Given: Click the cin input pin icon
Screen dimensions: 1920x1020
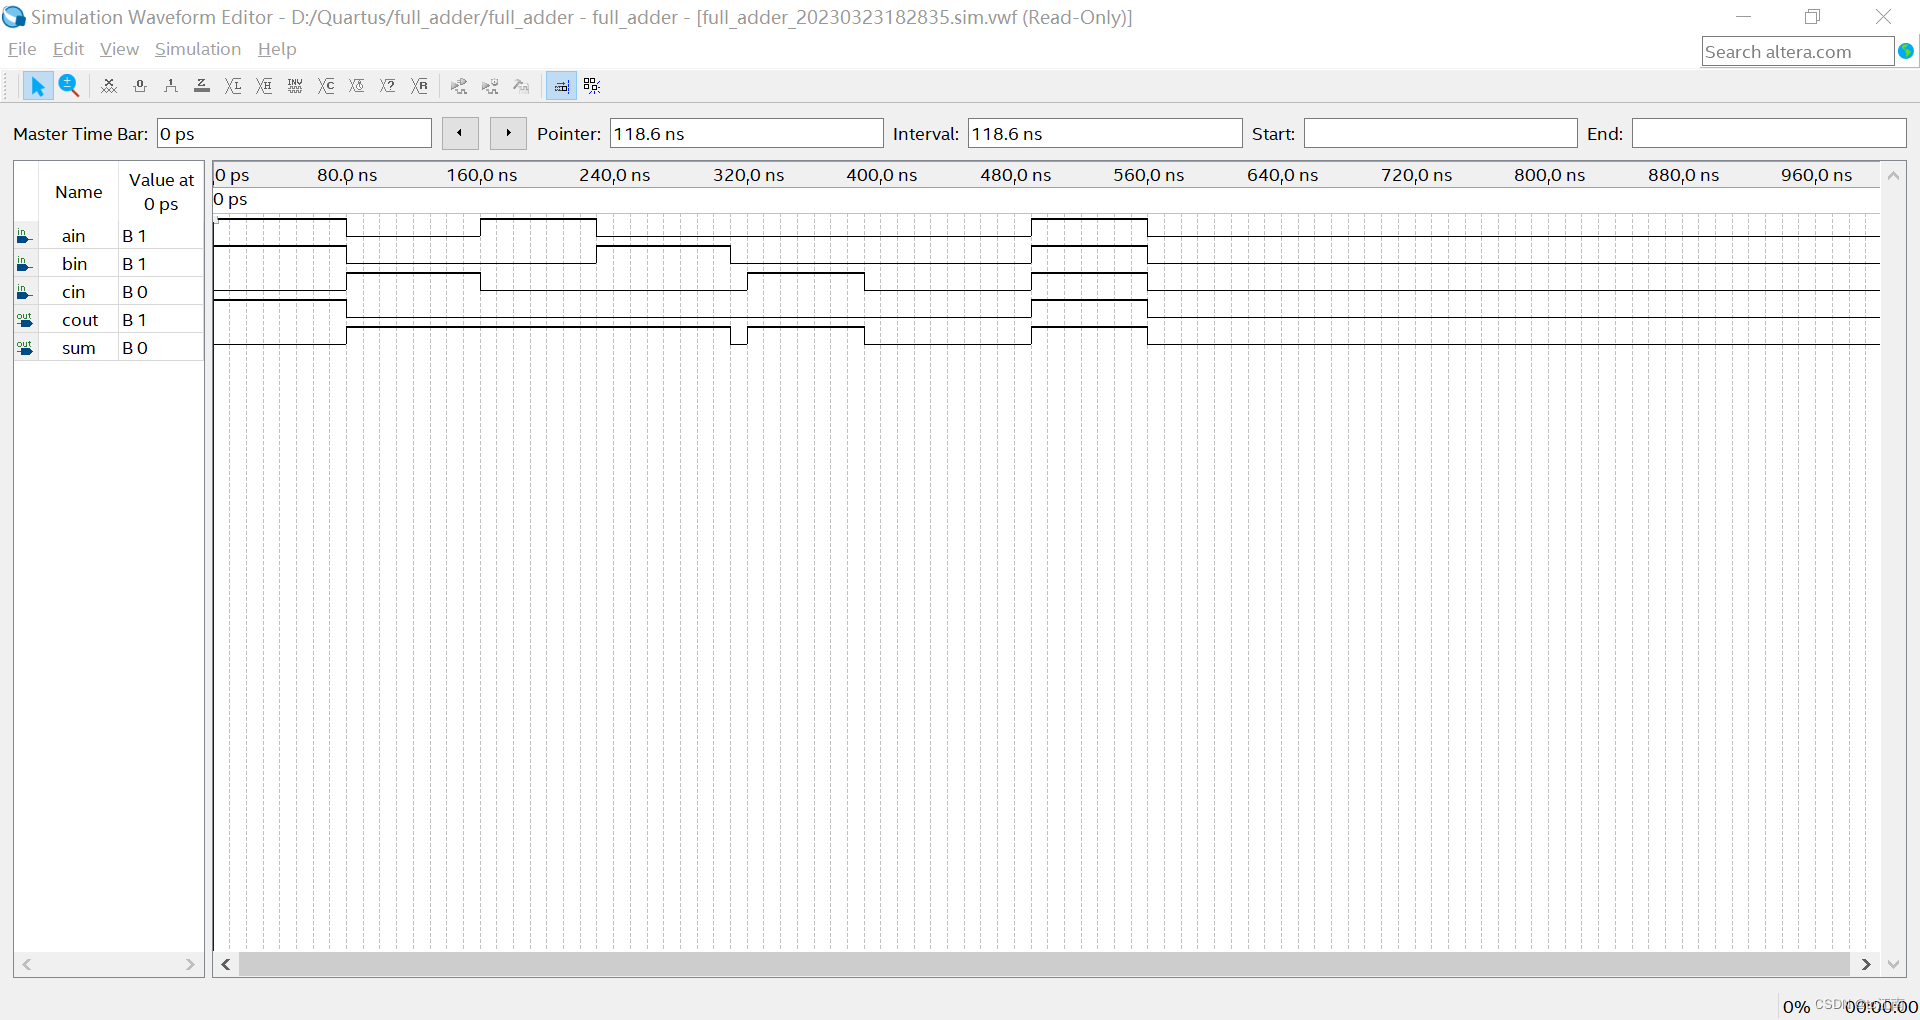Looking at the screenshot, I should 24,292.
